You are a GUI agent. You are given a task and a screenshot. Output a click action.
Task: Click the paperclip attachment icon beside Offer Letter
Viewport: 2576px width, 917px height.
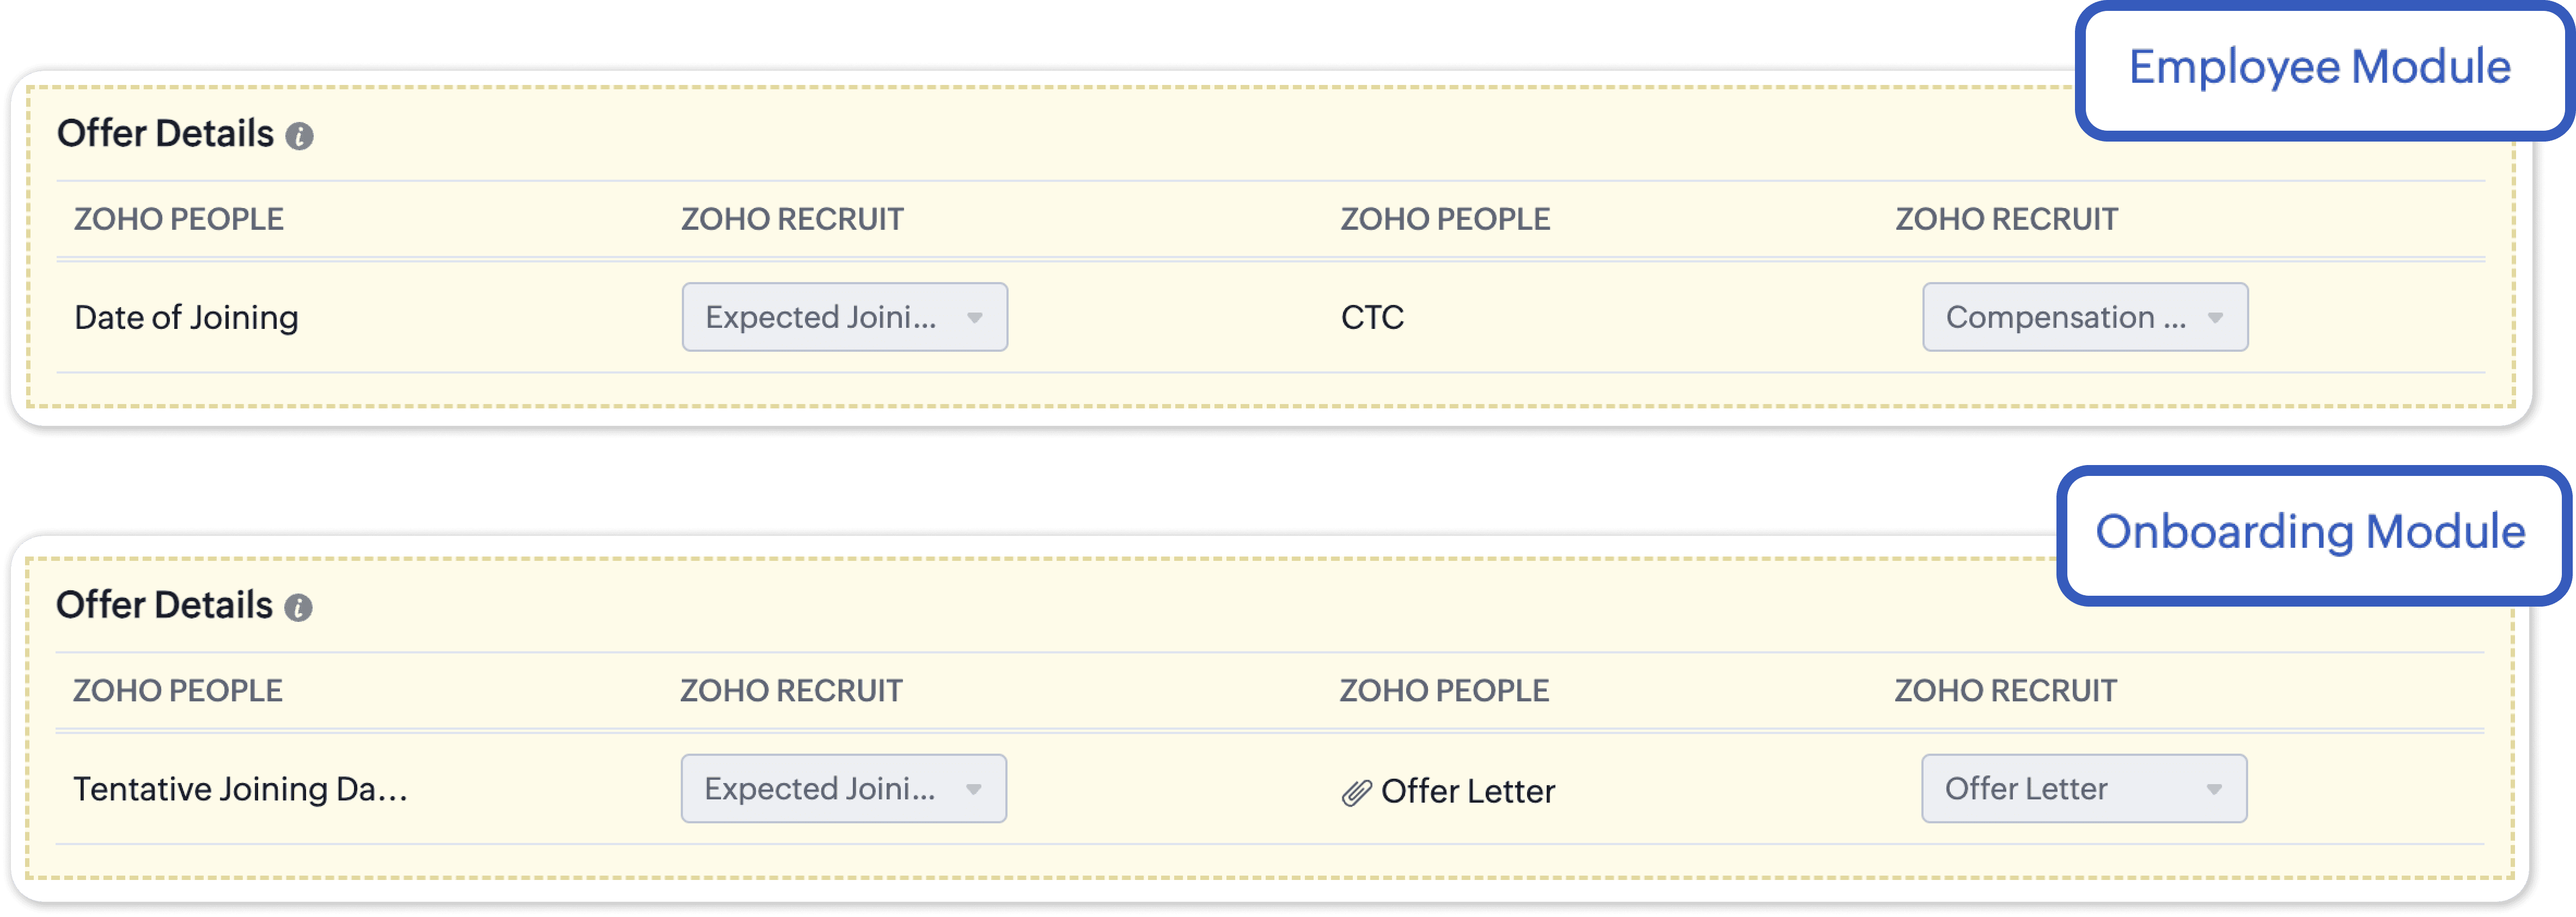click(1355, 792)
